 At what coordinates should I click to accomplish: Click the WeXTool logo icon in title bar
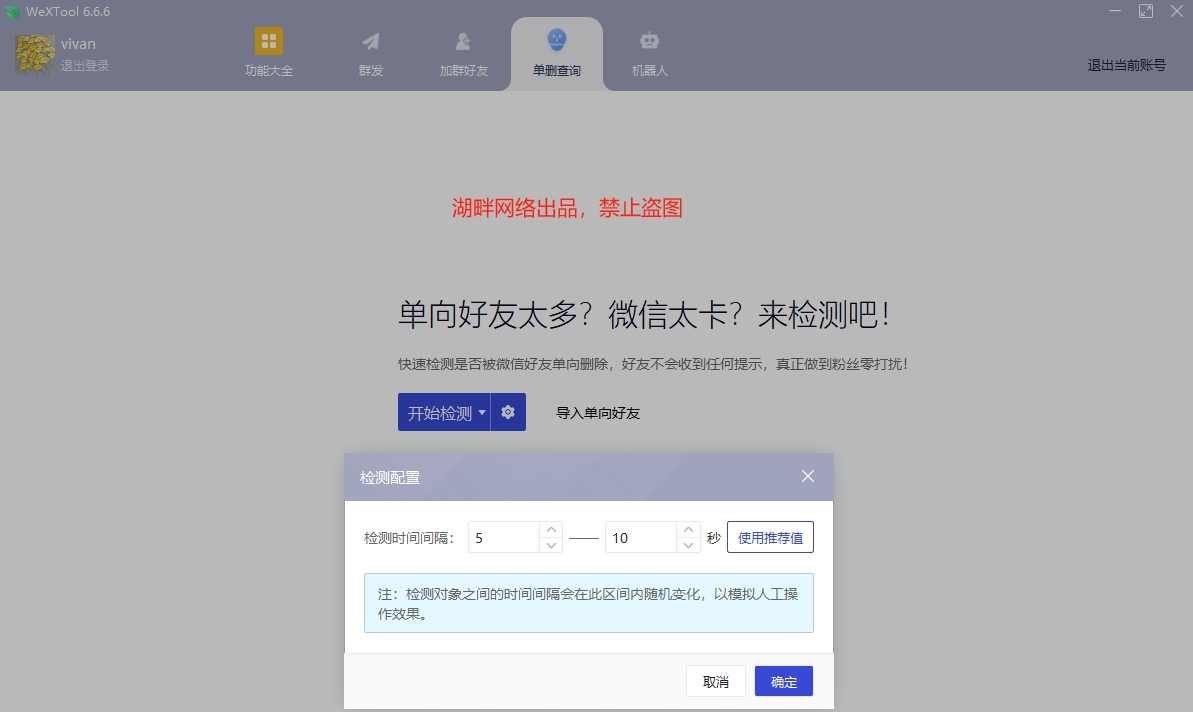(14, 11)
